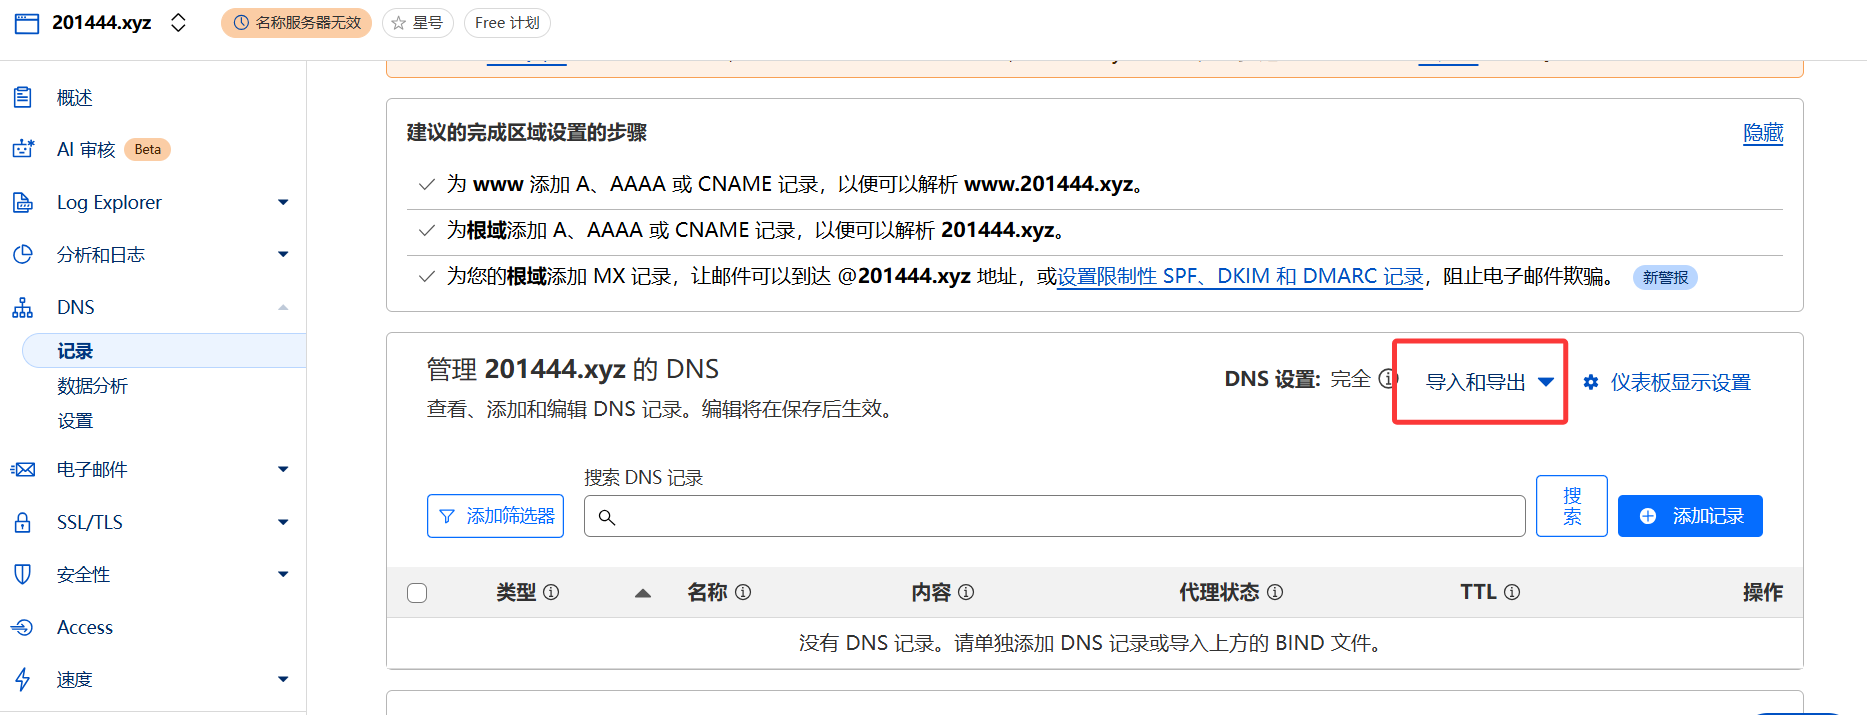Click the Overview (概述) clipboard icon
Viewport: 1867px width, 715px height.
pos(23,97)
